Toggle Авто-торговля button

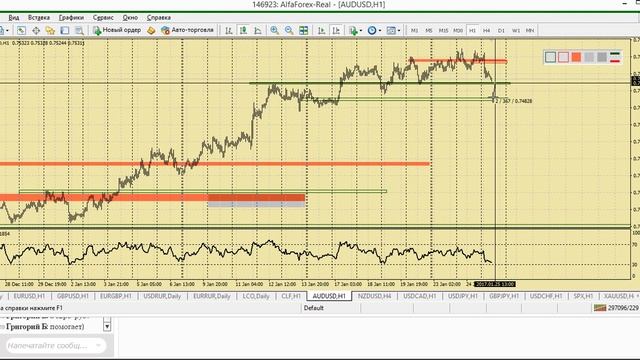click(187, 30)
